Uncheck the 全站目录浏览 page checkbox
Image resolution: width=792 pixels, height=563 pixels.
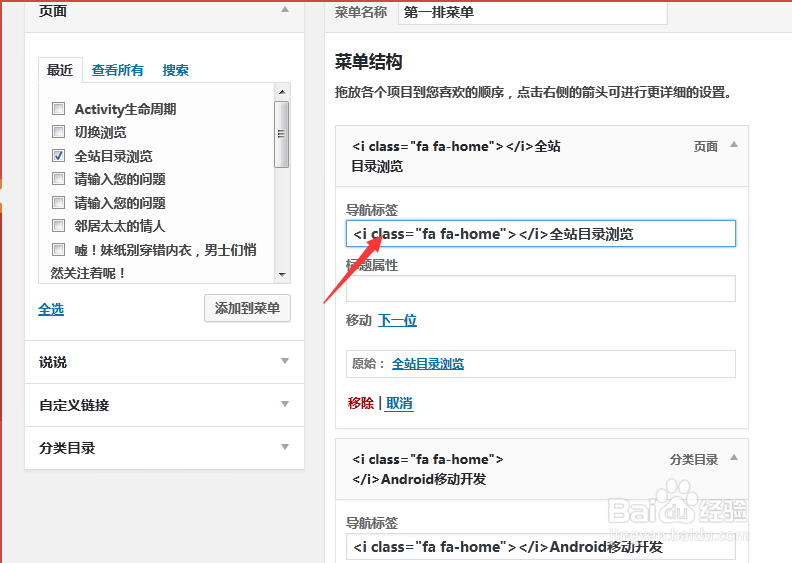pyautogui.click(x=59, y=156)
